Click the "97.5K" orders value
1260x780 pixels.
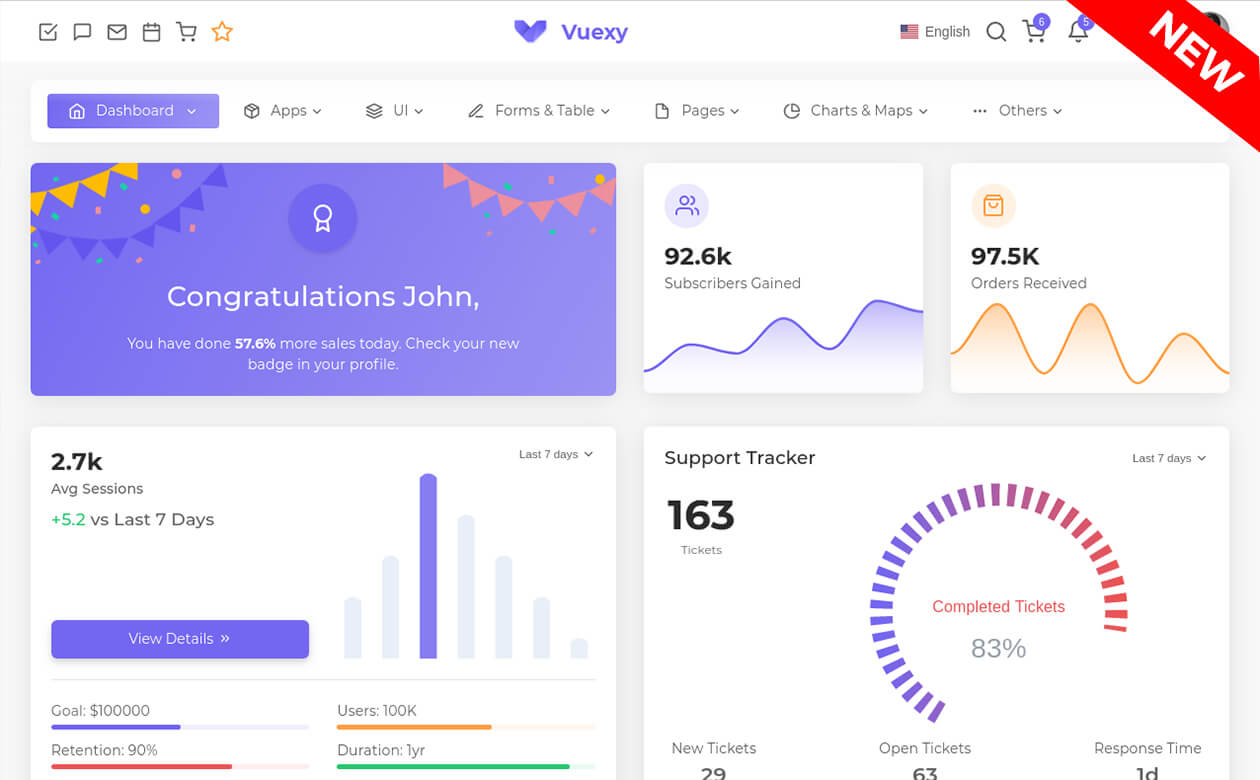tap(1005, 257)
